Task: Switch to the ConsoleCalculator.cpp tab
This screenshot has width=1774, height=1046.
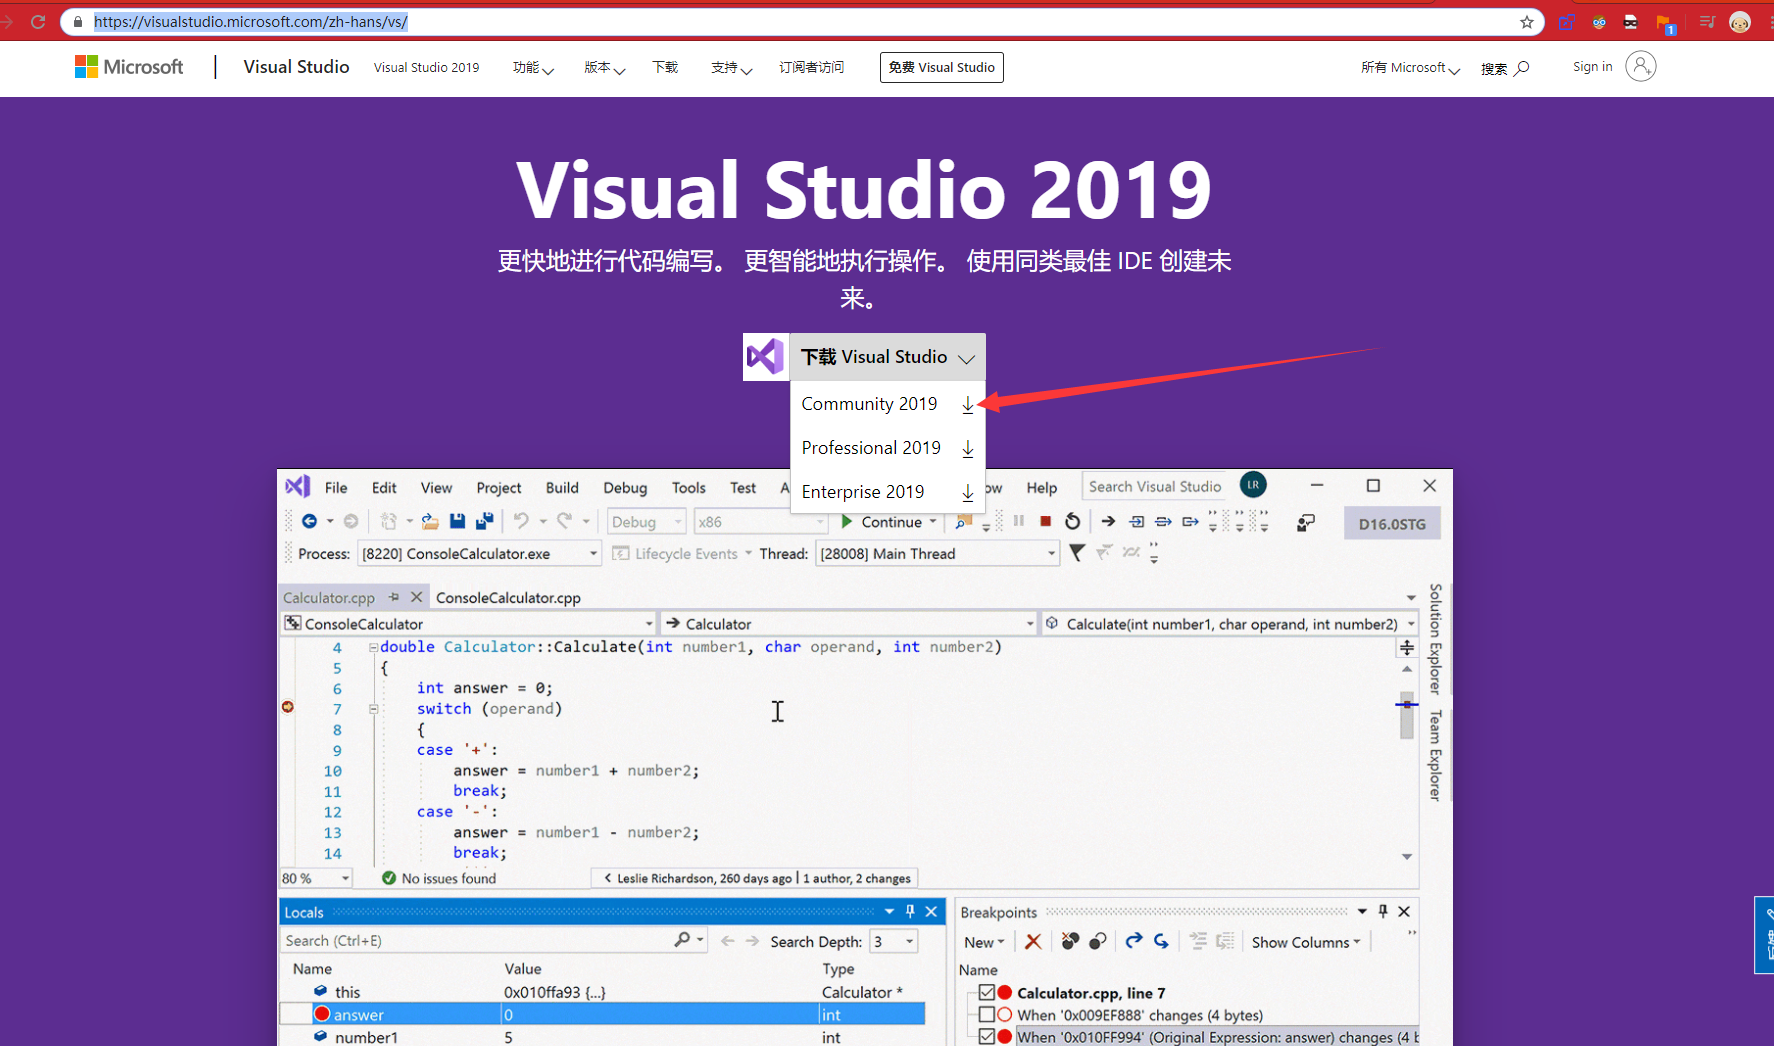Action: point(508,597)
